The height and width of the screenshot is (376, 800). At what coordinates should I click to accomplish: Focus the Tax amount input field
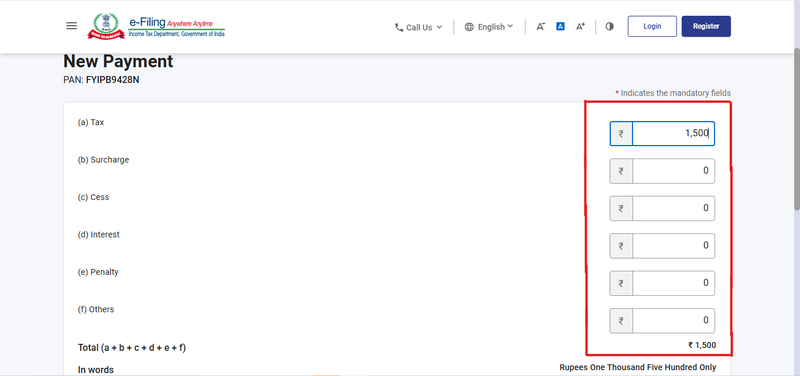(x=673, y=134)
